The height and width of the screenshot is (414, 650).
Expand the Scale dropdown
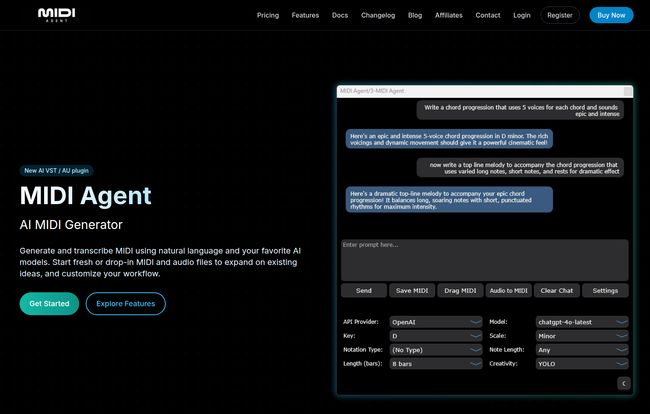pos(582,336)
